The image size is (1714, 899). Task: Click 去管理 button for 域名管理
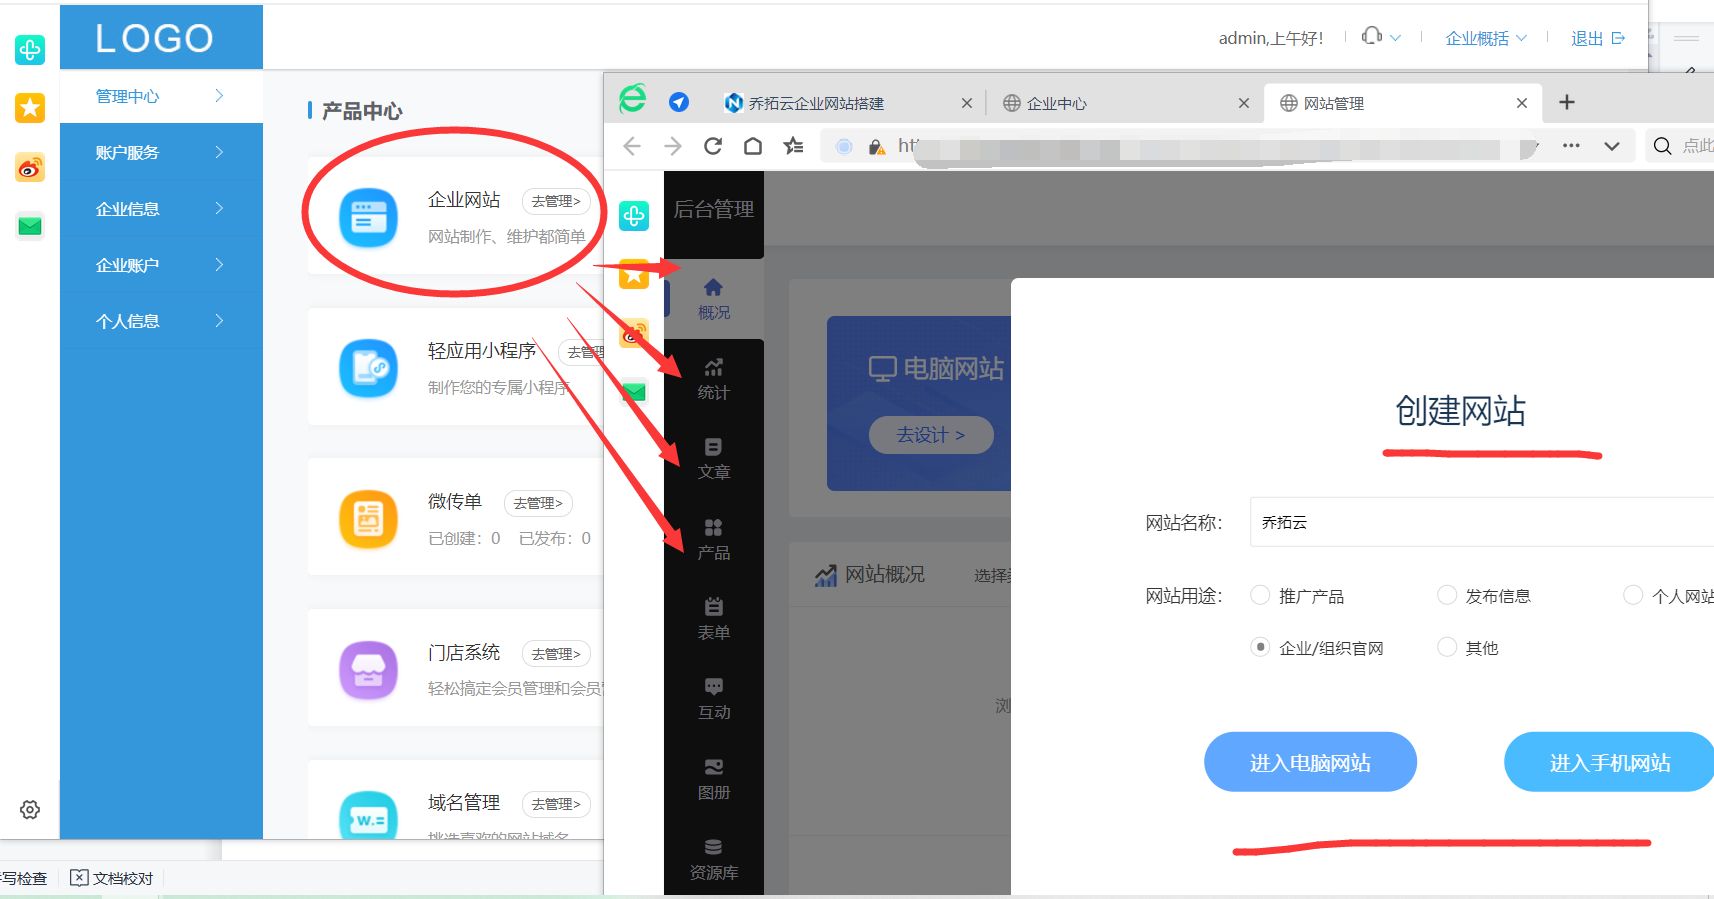[556, 804]
